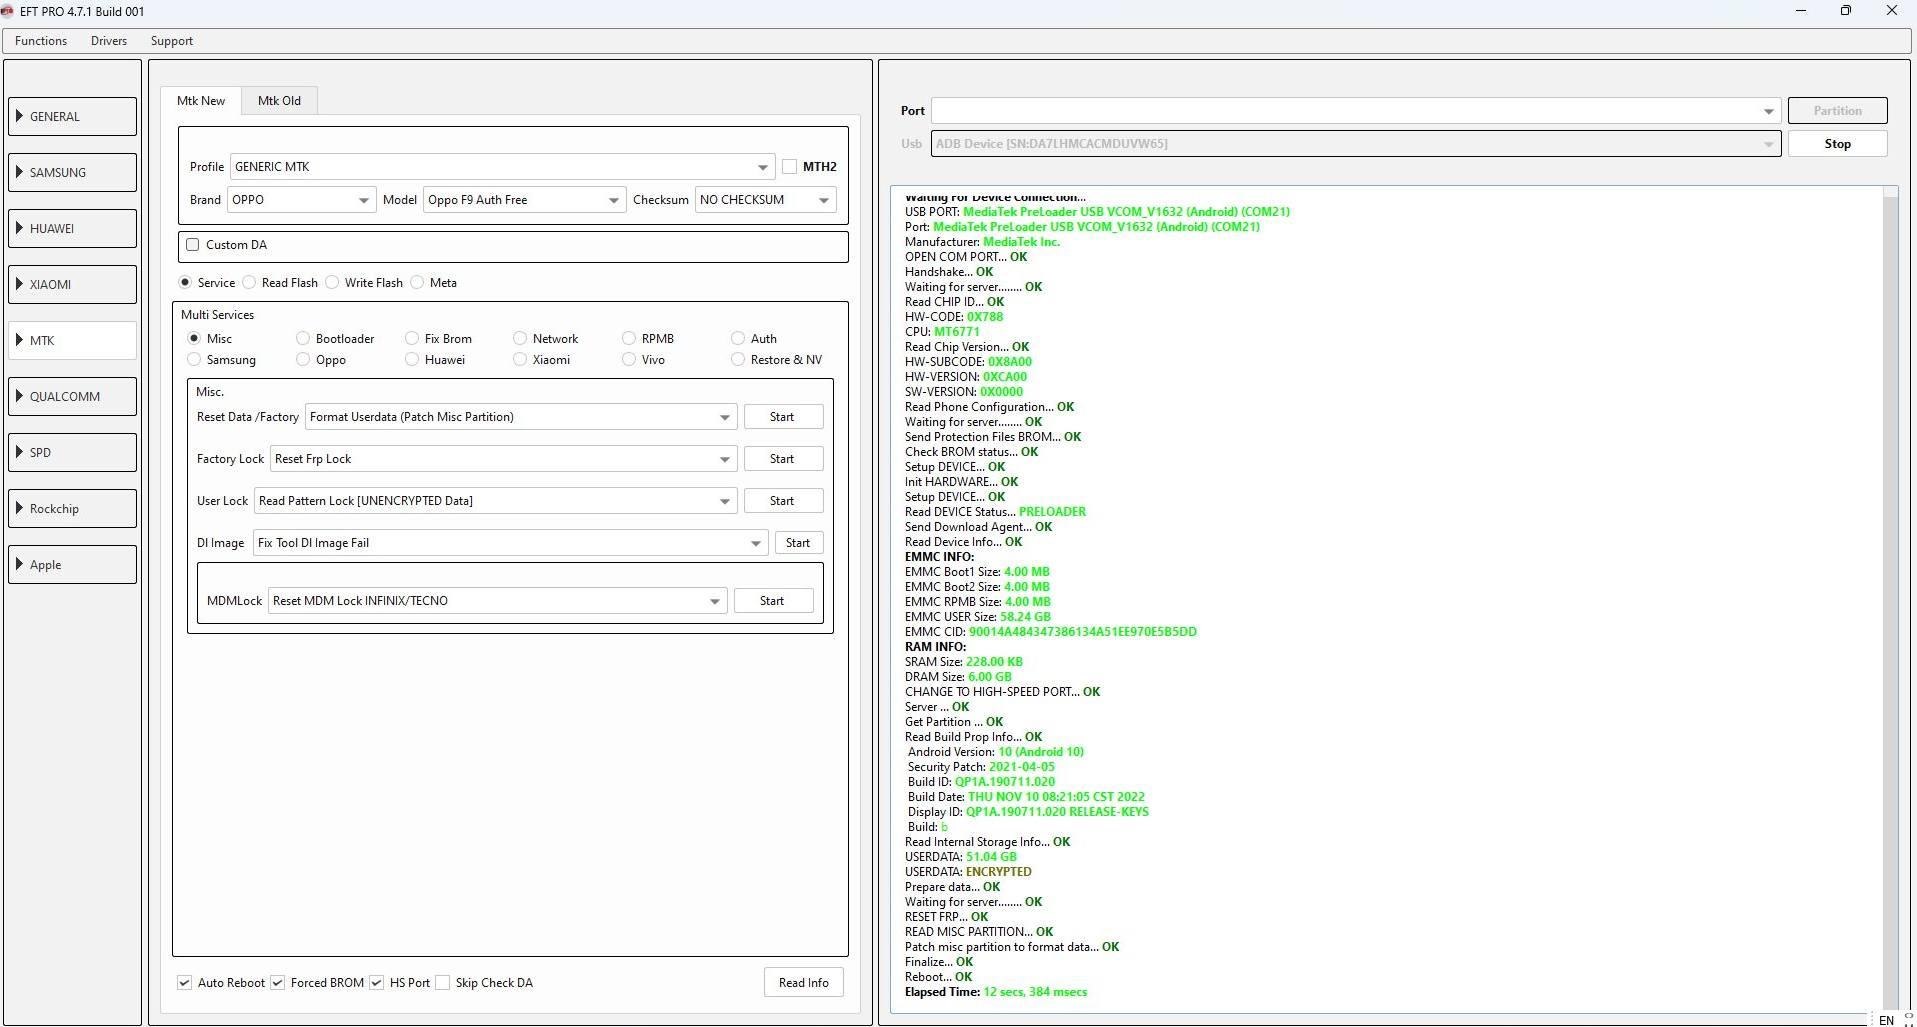Image resolution: width=1917 pixels, height=1027 pixels.
Task: Click the Stop button
Action: click(x=1837, y=144)
